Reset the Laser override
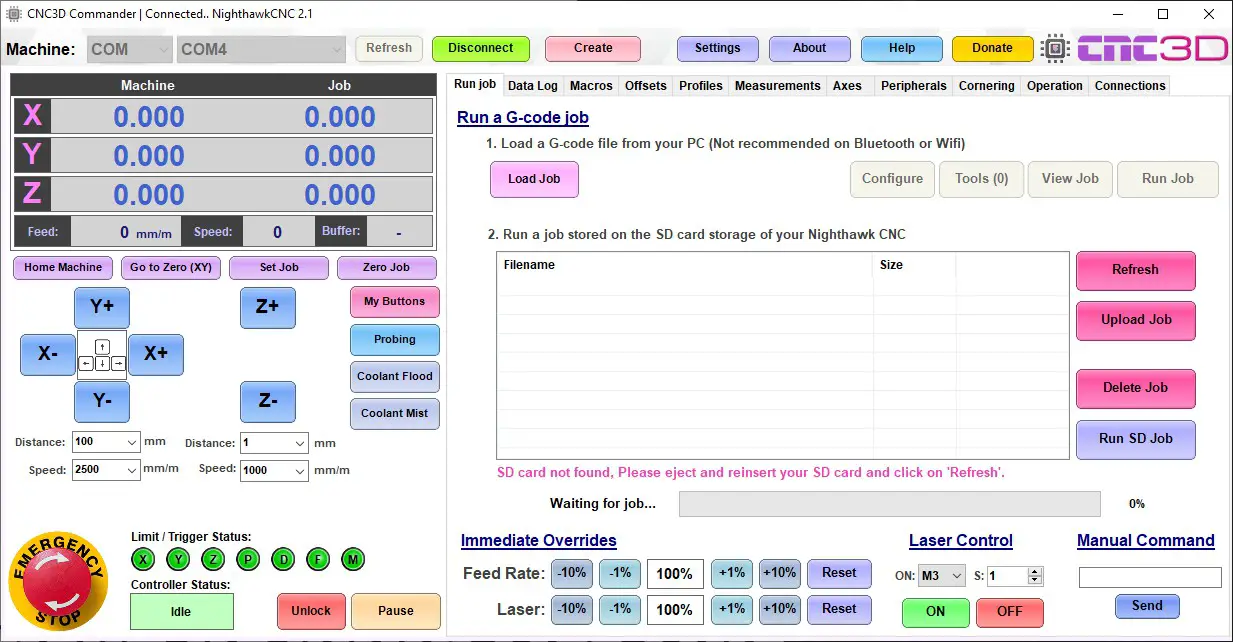The image size is (1233, 642). 839,609
